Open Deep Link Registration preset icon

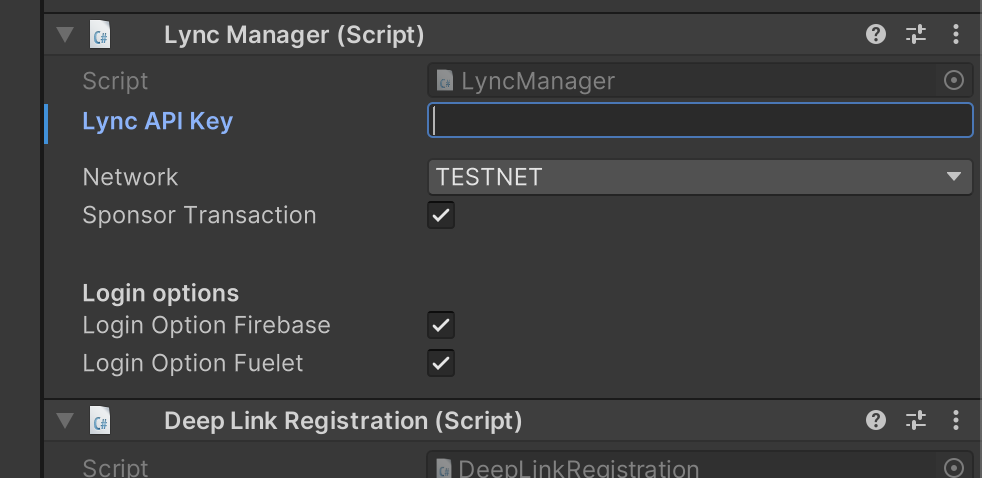[x=916, y=420]
